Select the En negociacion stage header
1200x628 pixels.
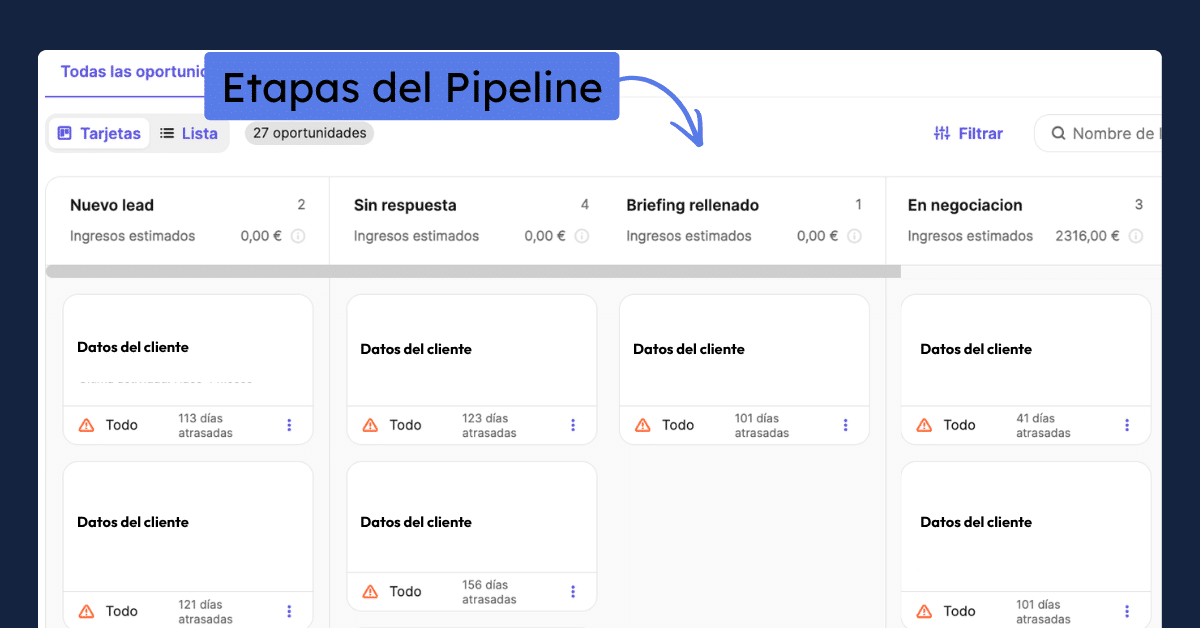coord(965,205)
